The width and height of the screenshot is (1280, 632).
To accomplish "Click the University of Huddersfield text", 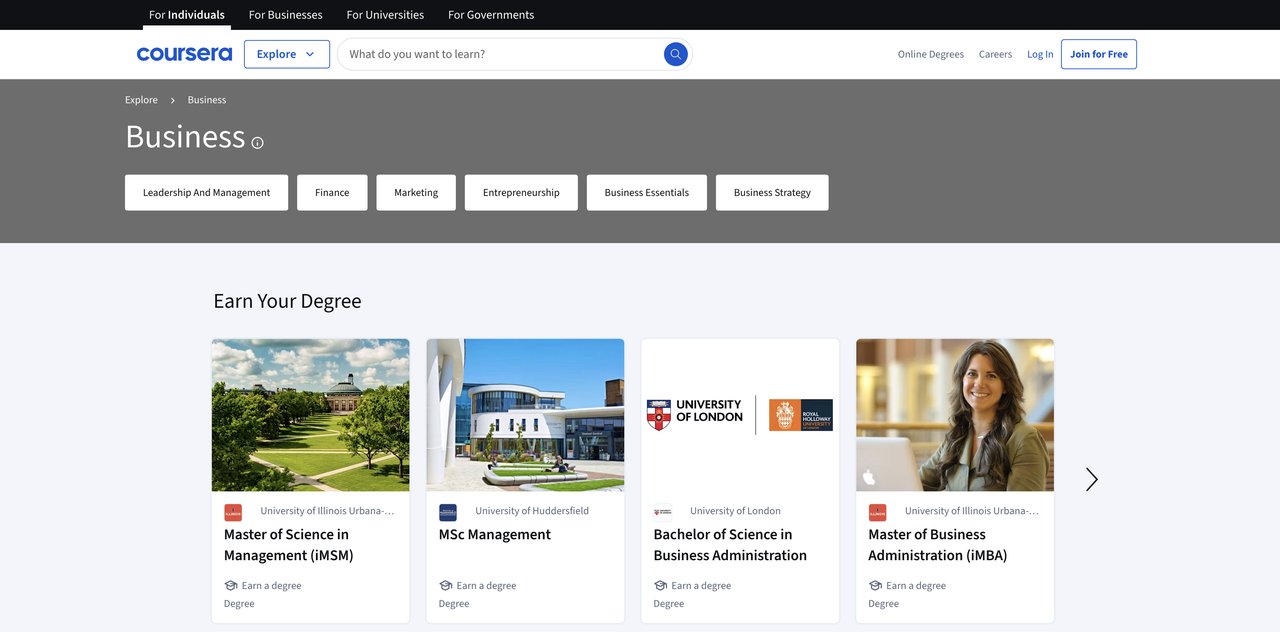I will [532, 511].
